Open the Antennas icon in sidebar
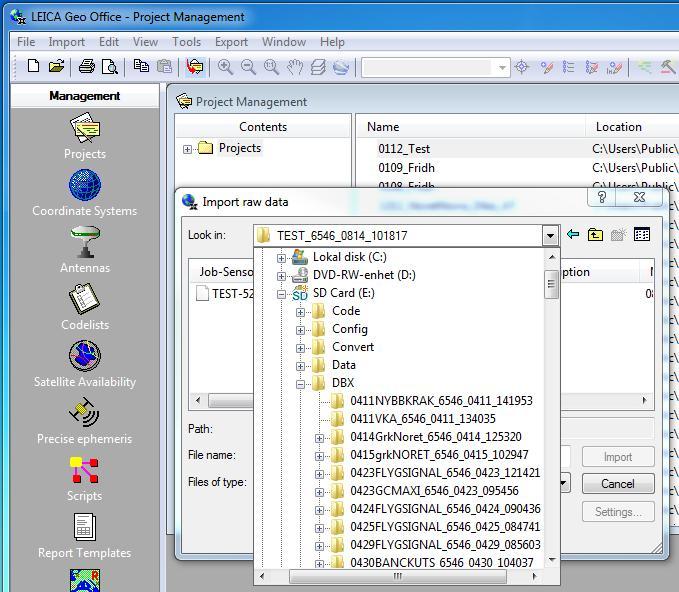 pyautogui.click(x=85, y=242)
